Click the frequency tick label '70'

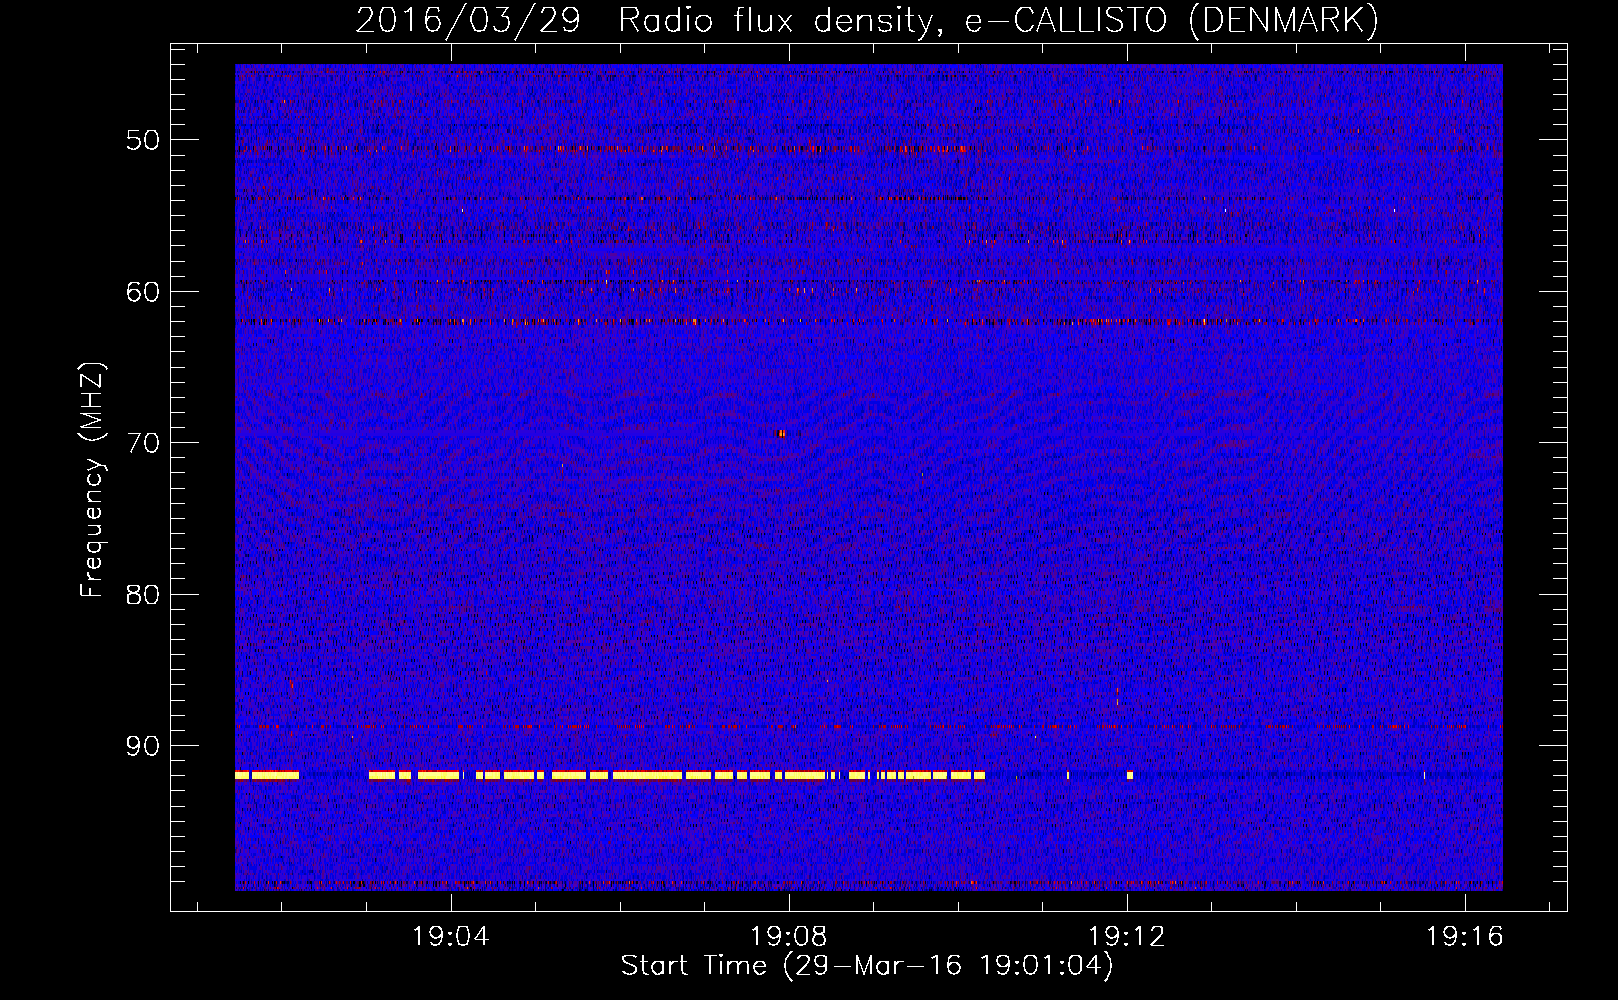[143, 443]
